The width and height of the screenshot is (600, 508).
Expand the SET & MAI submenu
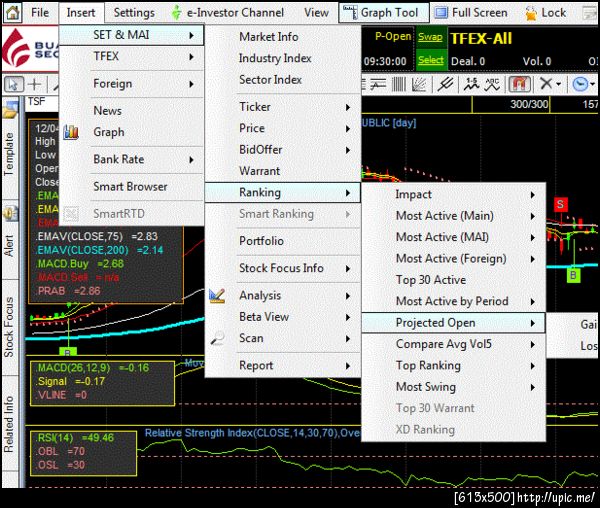pos(132,35)
